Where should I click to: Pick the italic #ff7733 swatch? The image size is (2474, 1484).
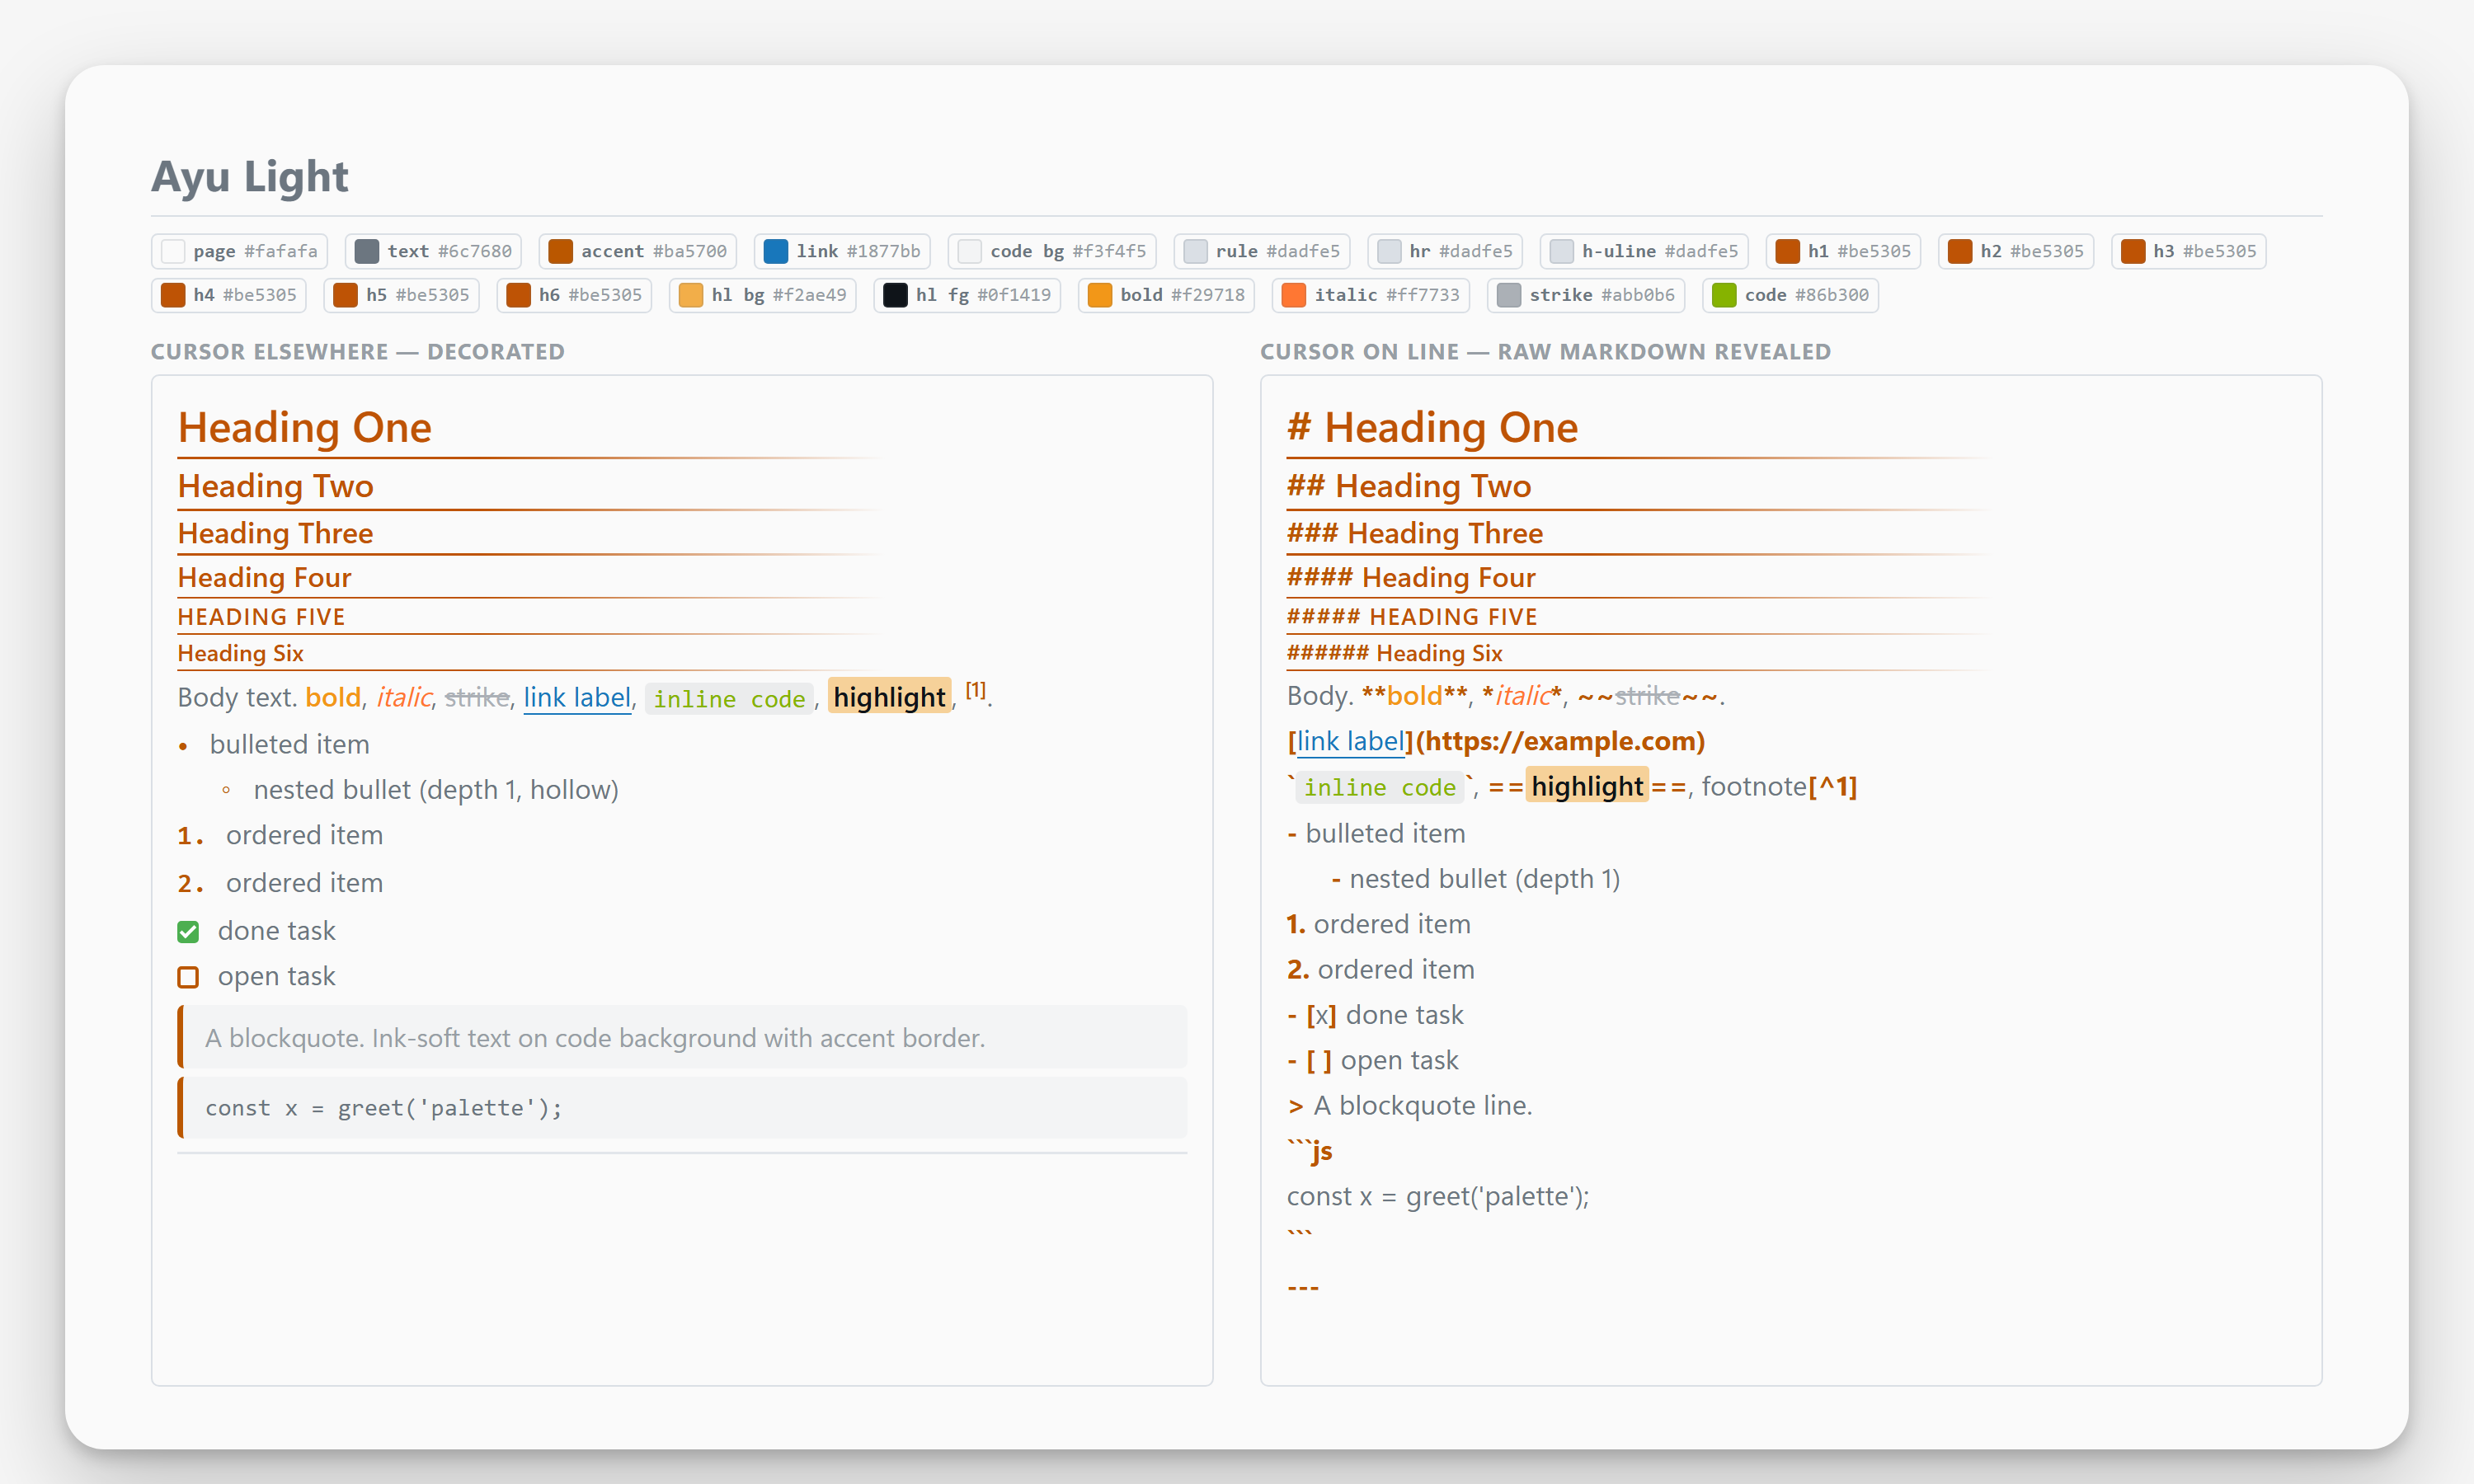point(1371,295)
